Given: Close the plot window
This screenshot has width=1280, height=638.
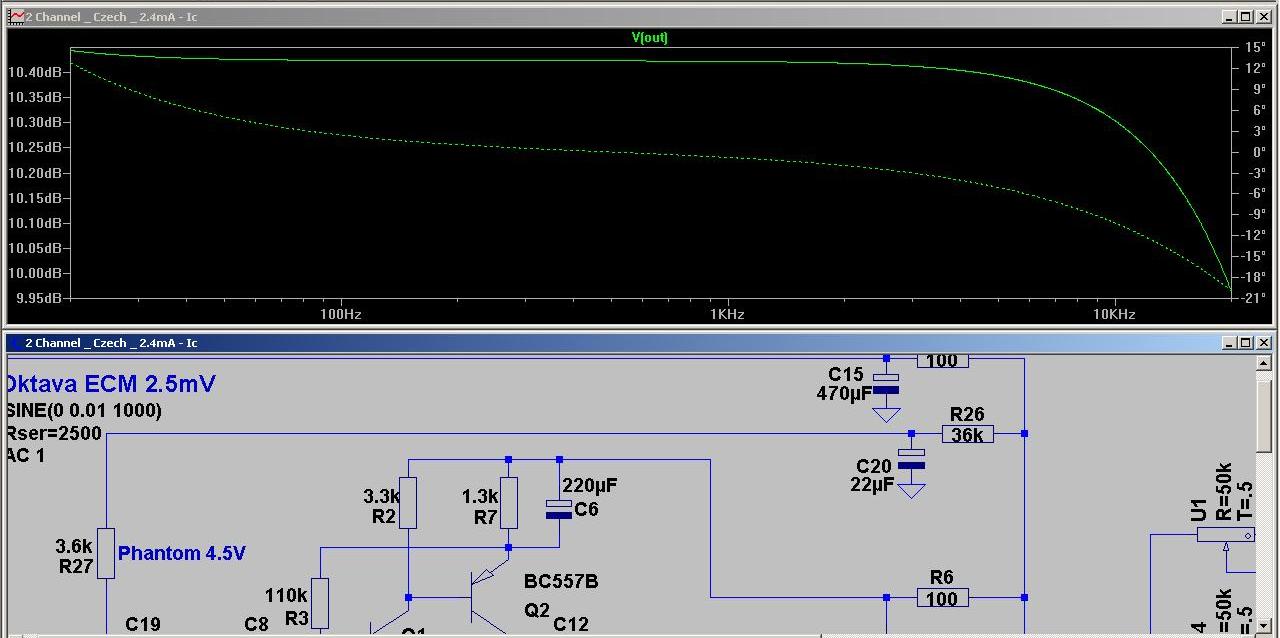Looking at the screenshot, I should 1262,17.
